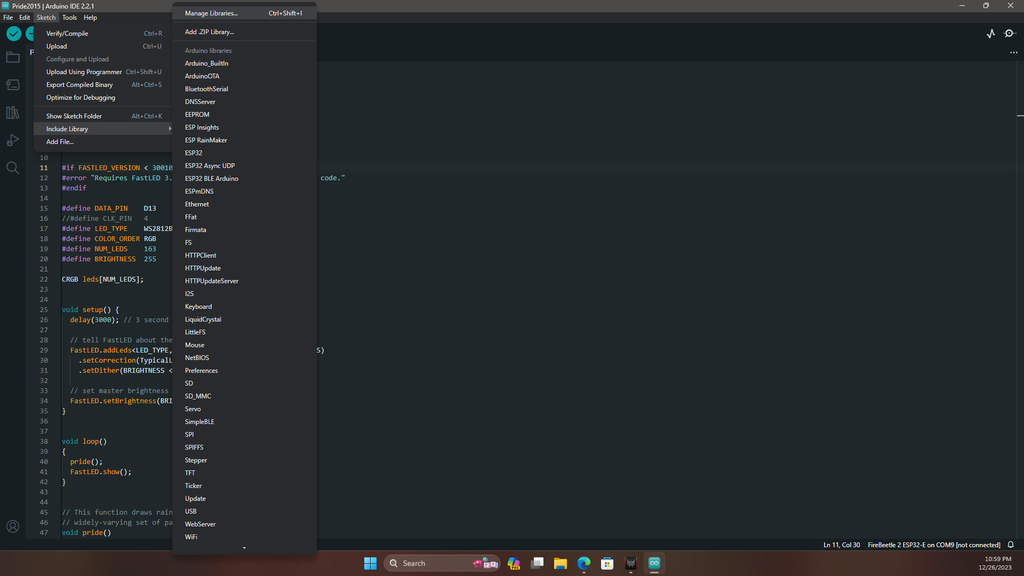Include the Arduino_BuiltIn library
This screenshot has height=576, width=1024.
point(244,63)
